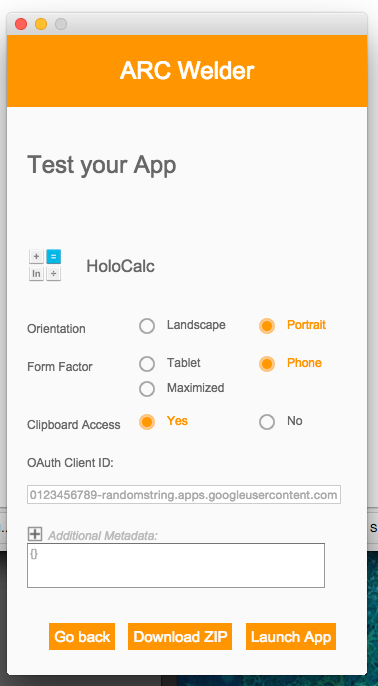Click the HoloCalc app name

(x=120, y=266)
